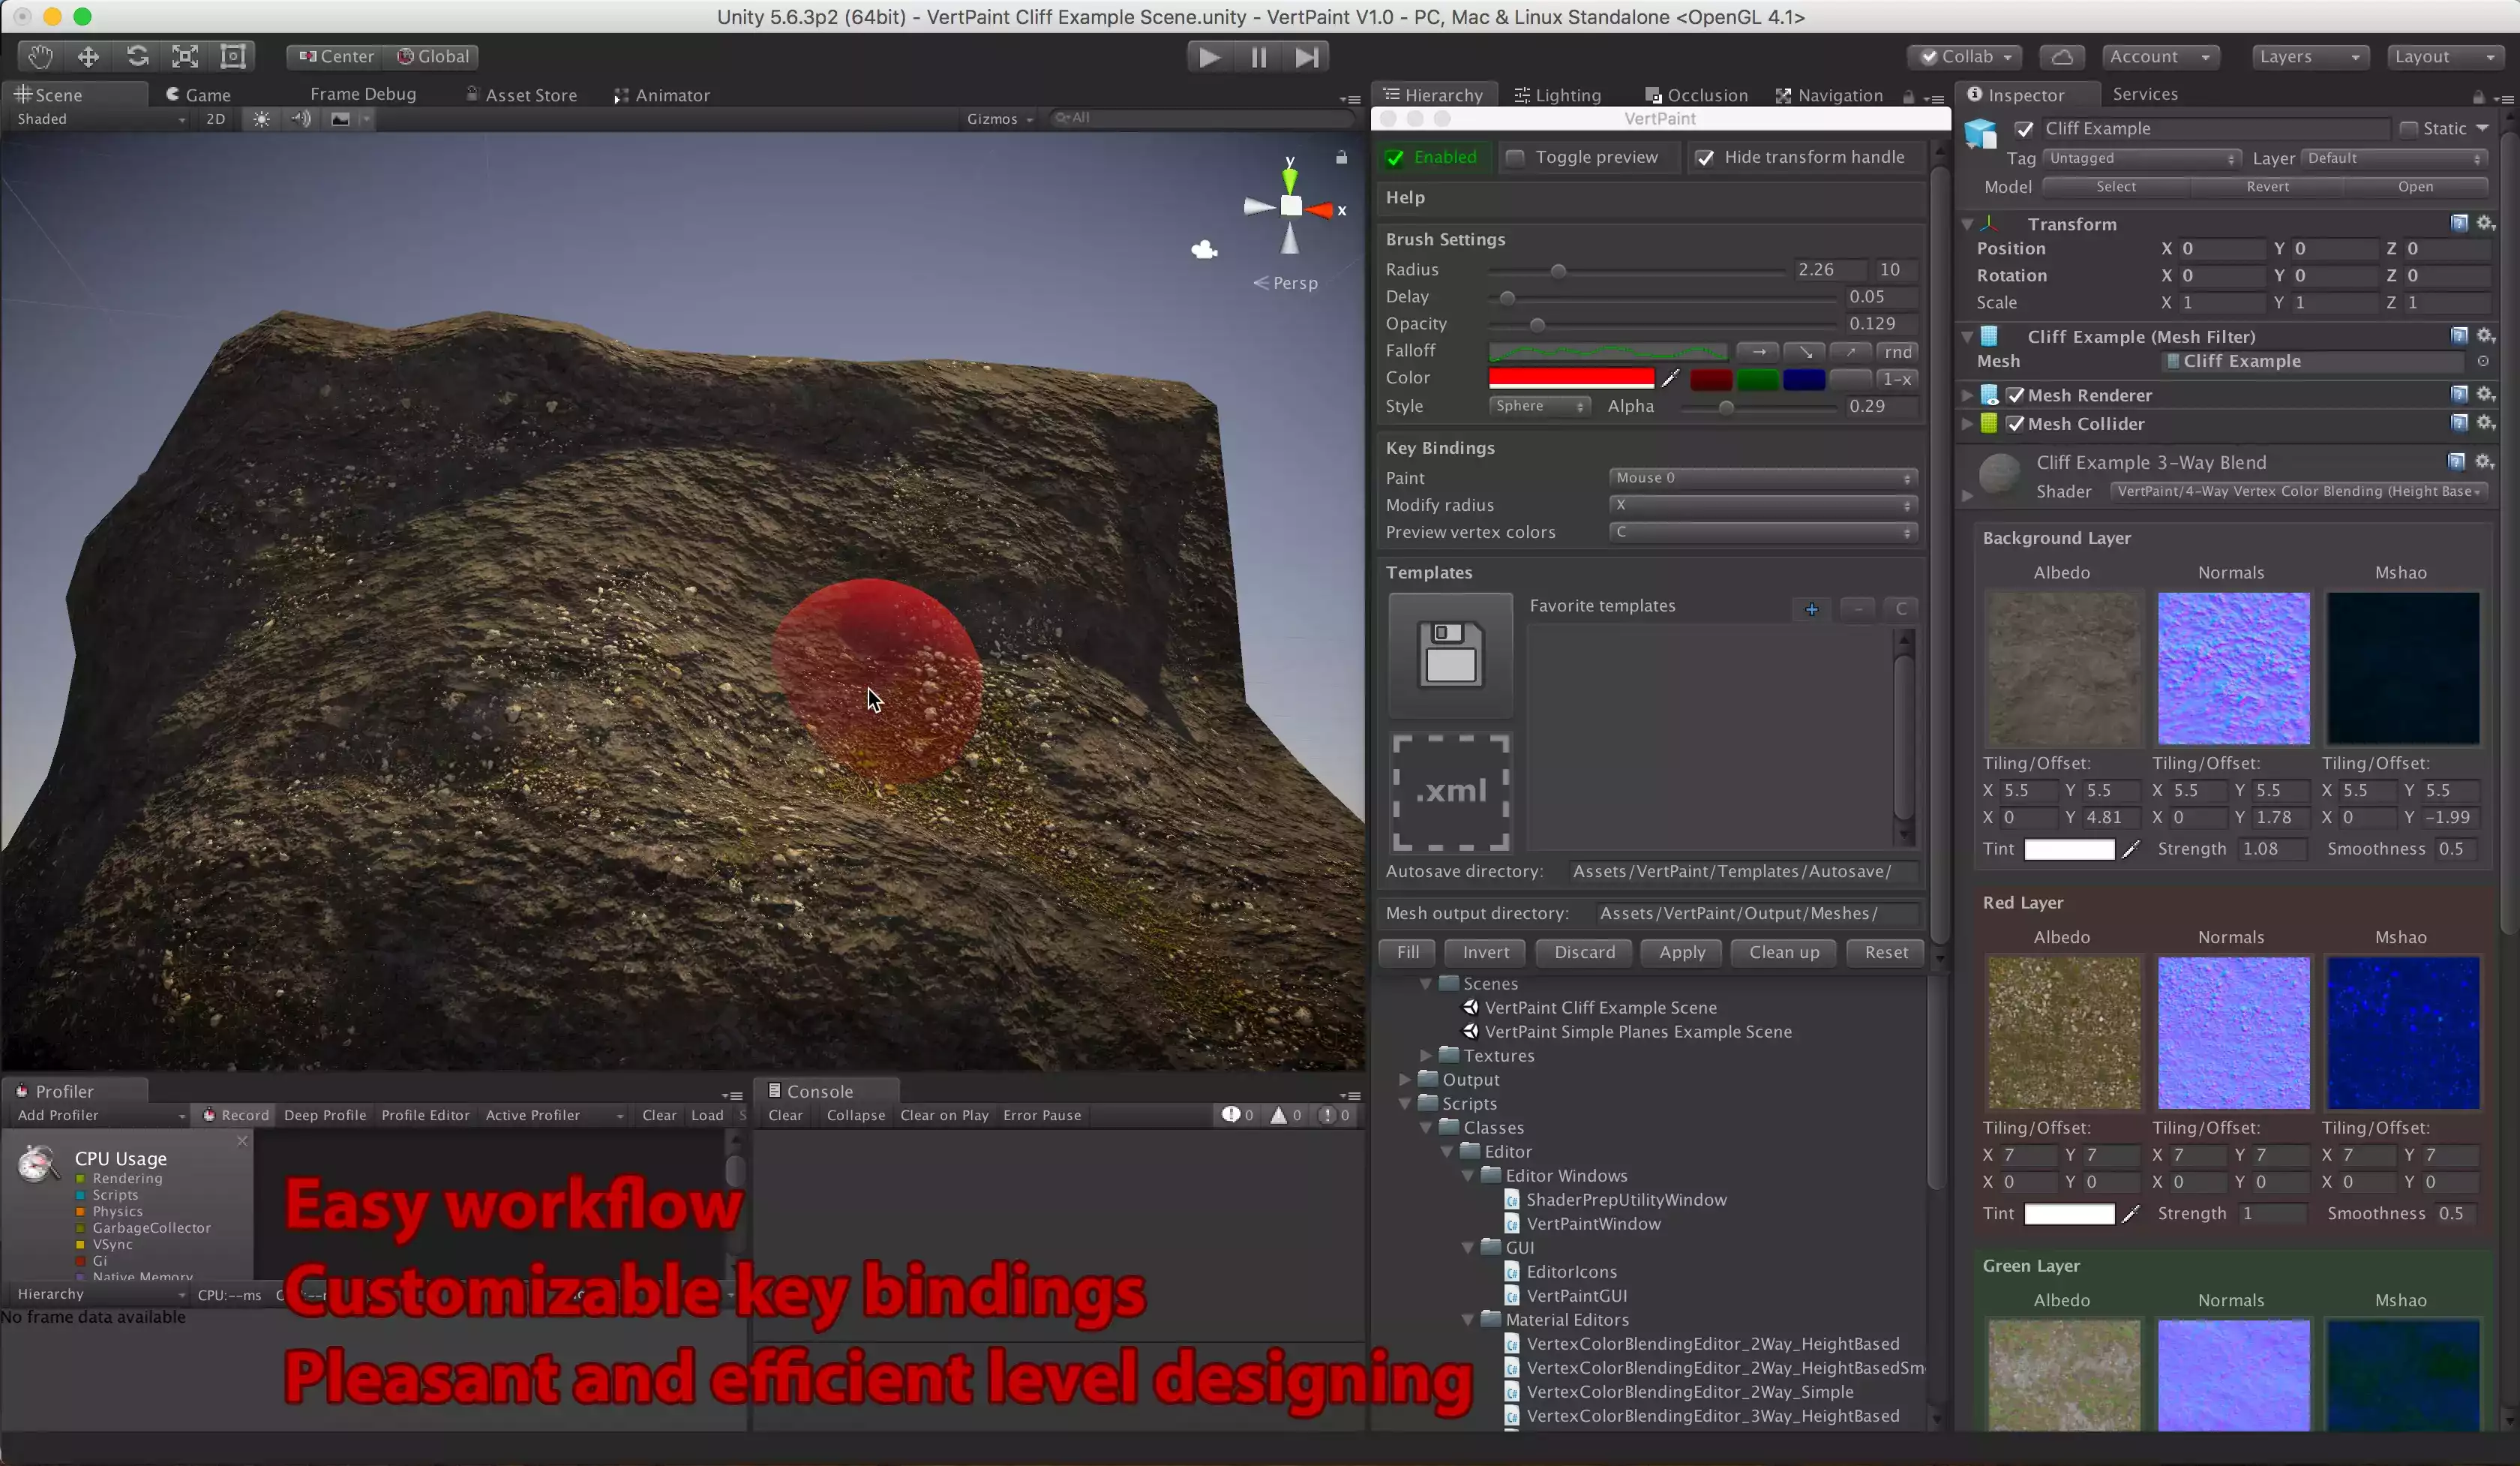Collapse the Scripts folder
Viewport: 2520px width, 1466px height.
(1405, 1104)
